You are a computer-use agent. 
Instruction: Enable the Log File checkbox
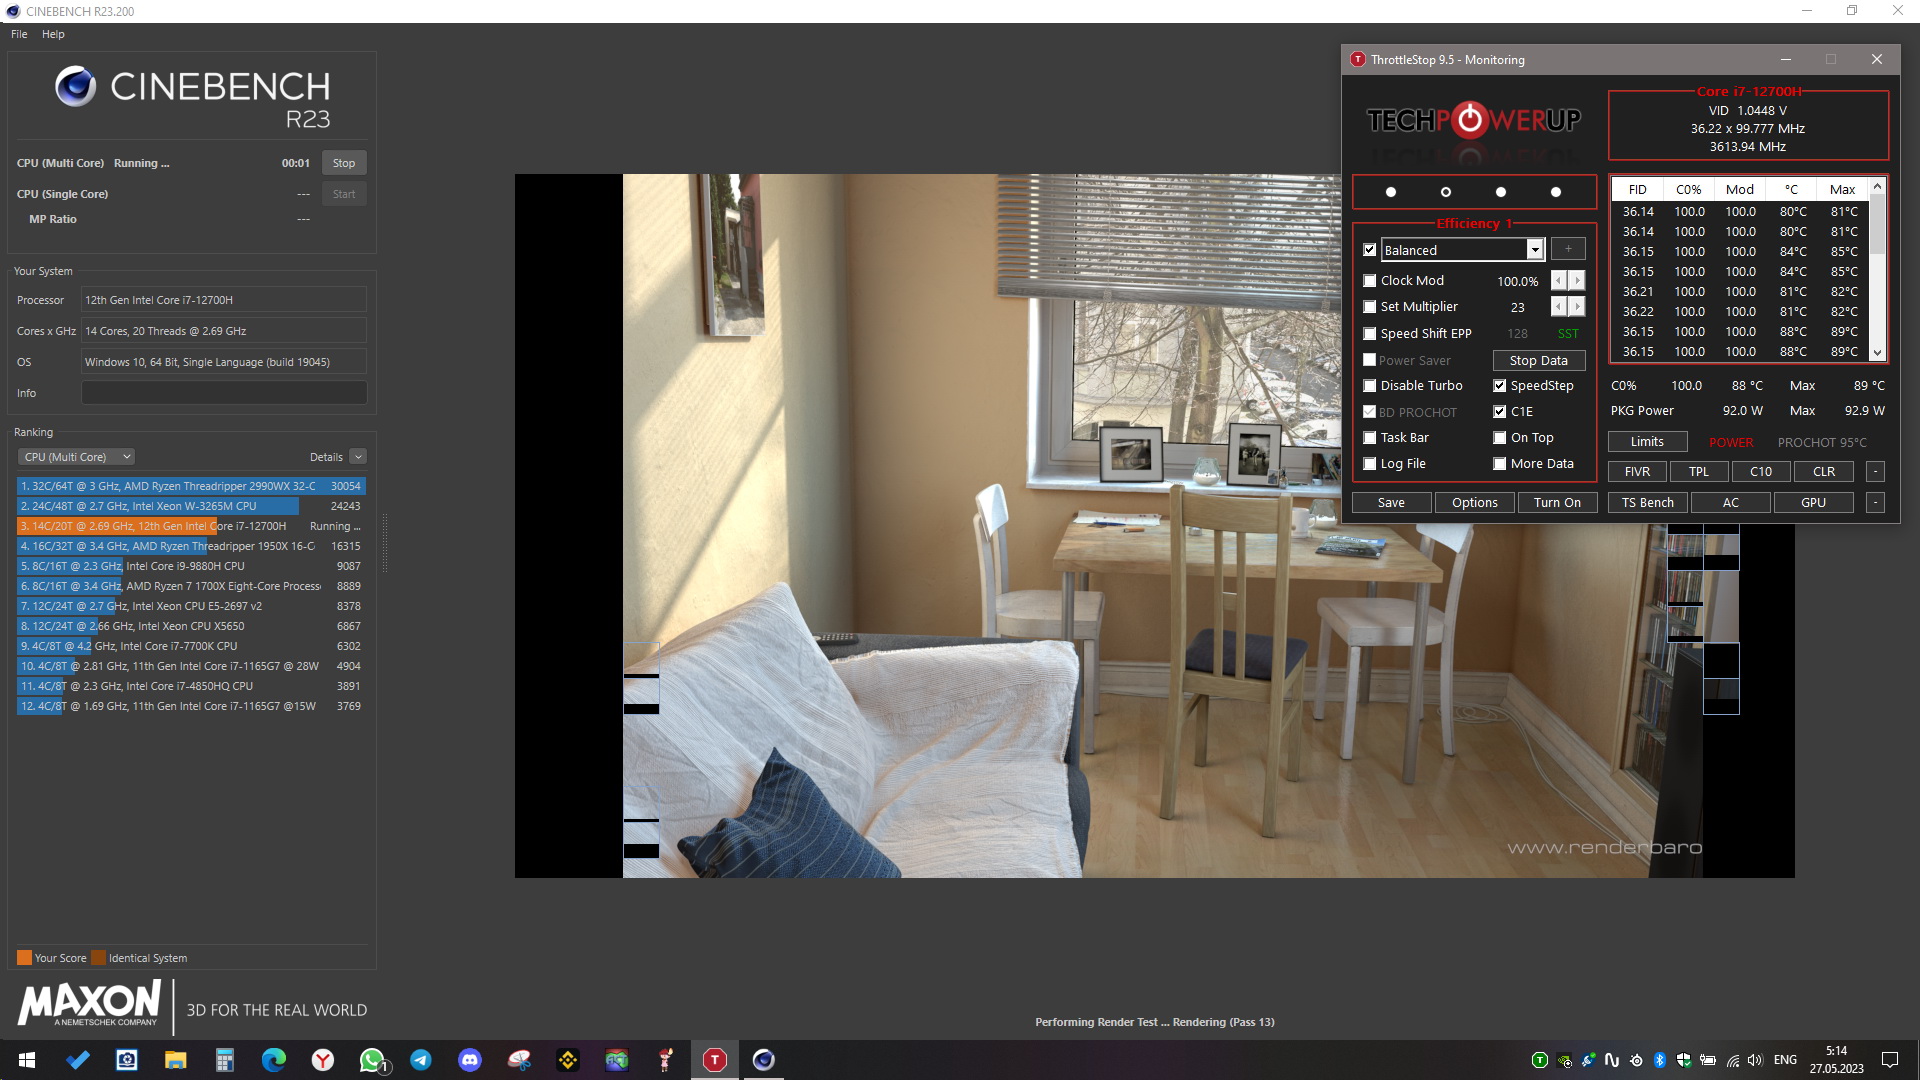pos(1370,464)
